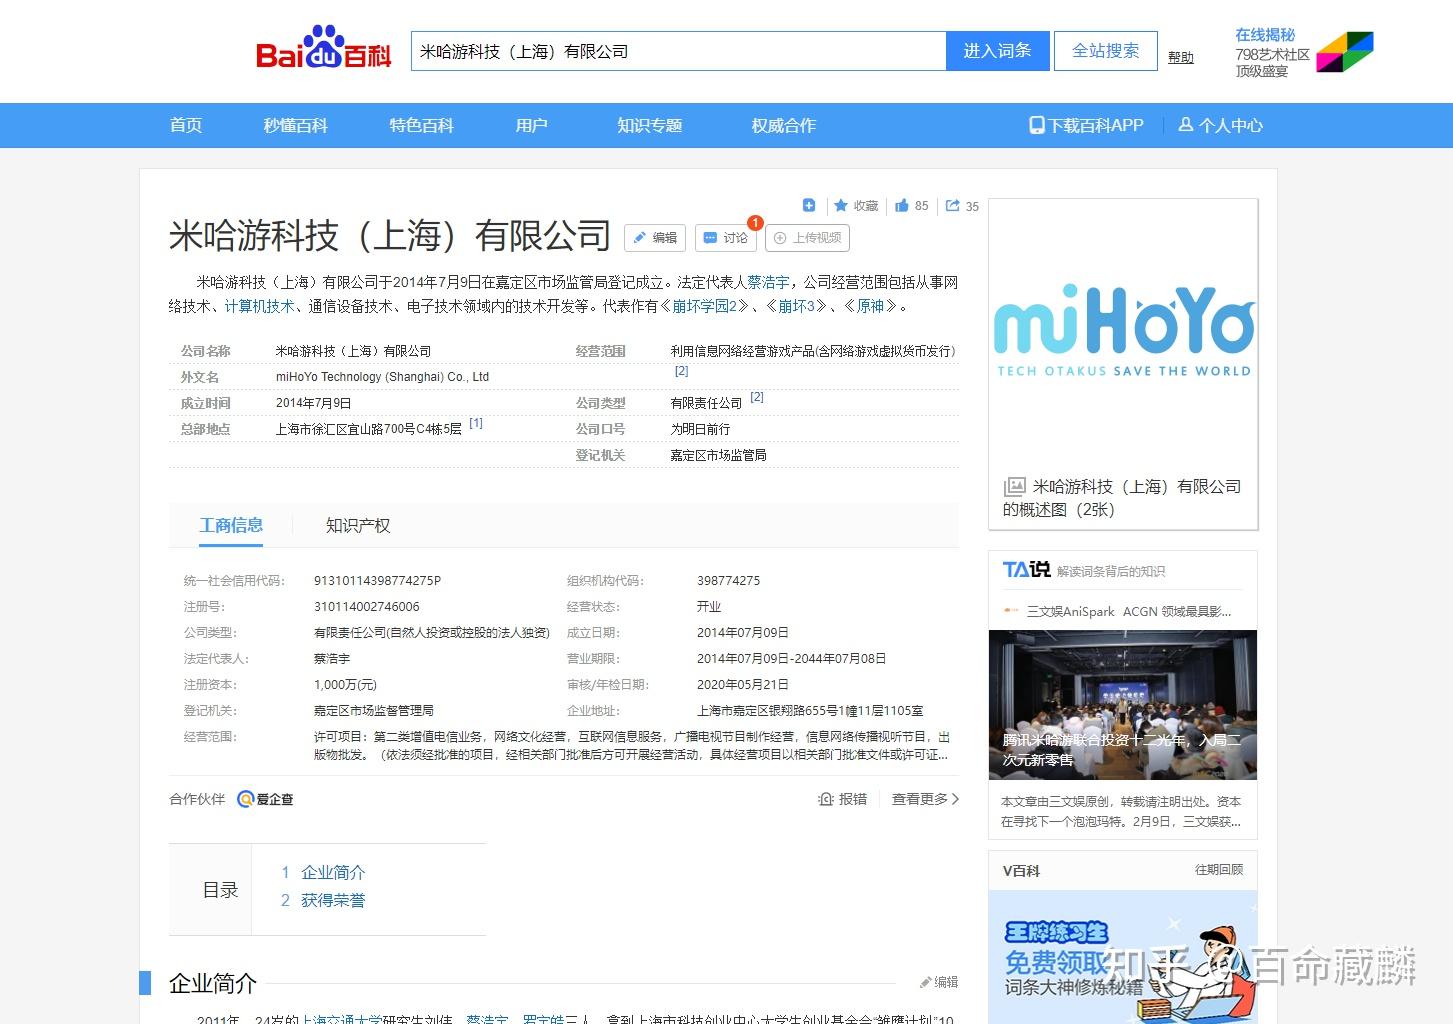Image resolution: width=1453 pixels, height=1024 pixels.
Task: Click the 编辑 edit button
Action: coord(655,238)
